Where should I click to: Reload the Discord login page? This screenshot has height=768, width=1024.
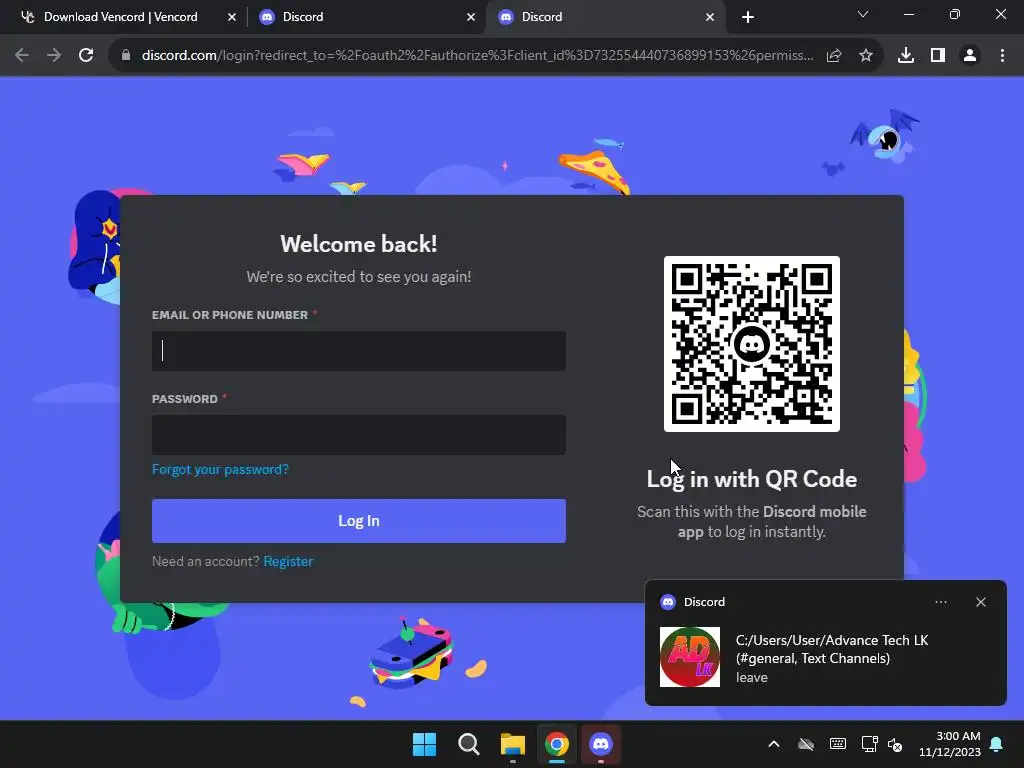[x=86, y=56]
